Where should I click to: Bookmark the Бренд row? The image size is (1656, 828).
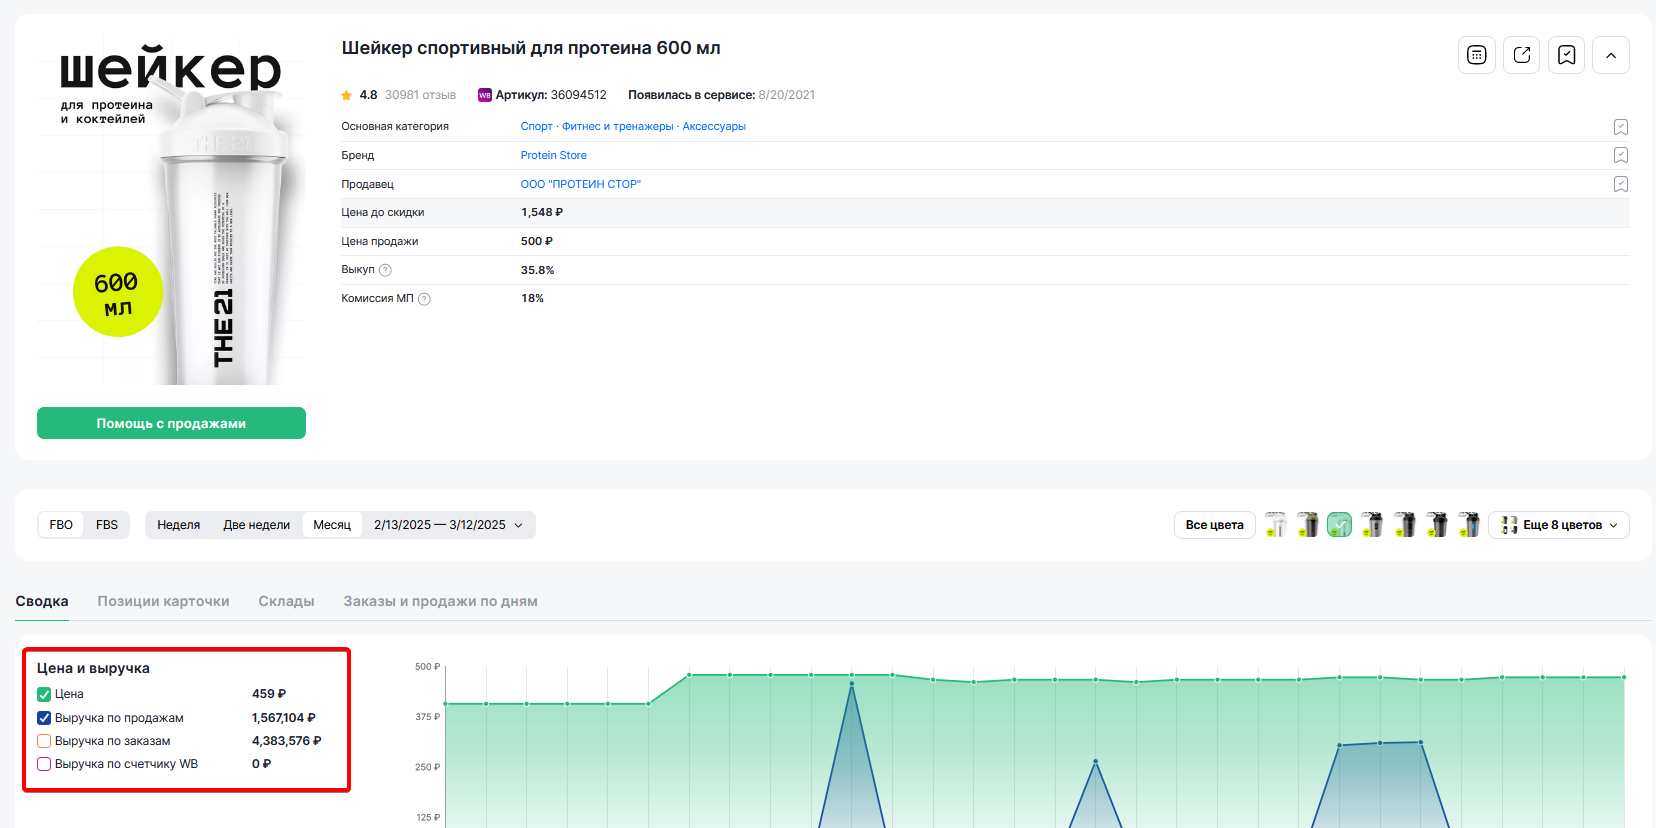click(x=1621, y=155)
